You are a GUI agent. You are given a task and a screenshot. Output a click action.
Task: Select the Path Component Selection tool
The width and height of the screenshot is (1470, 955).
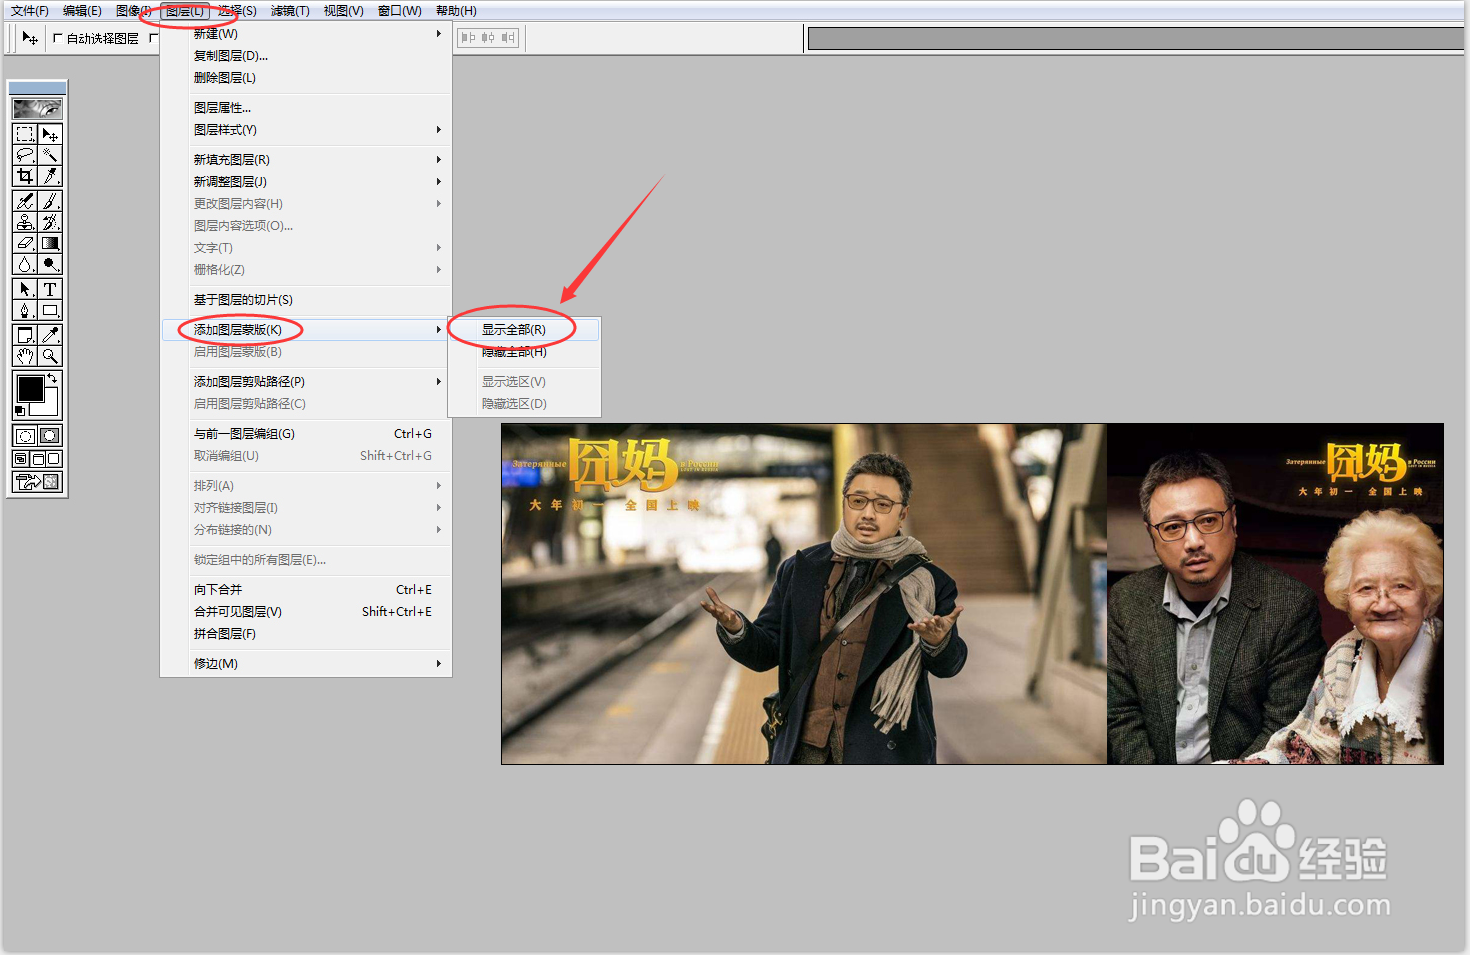(x=25, y=289)
